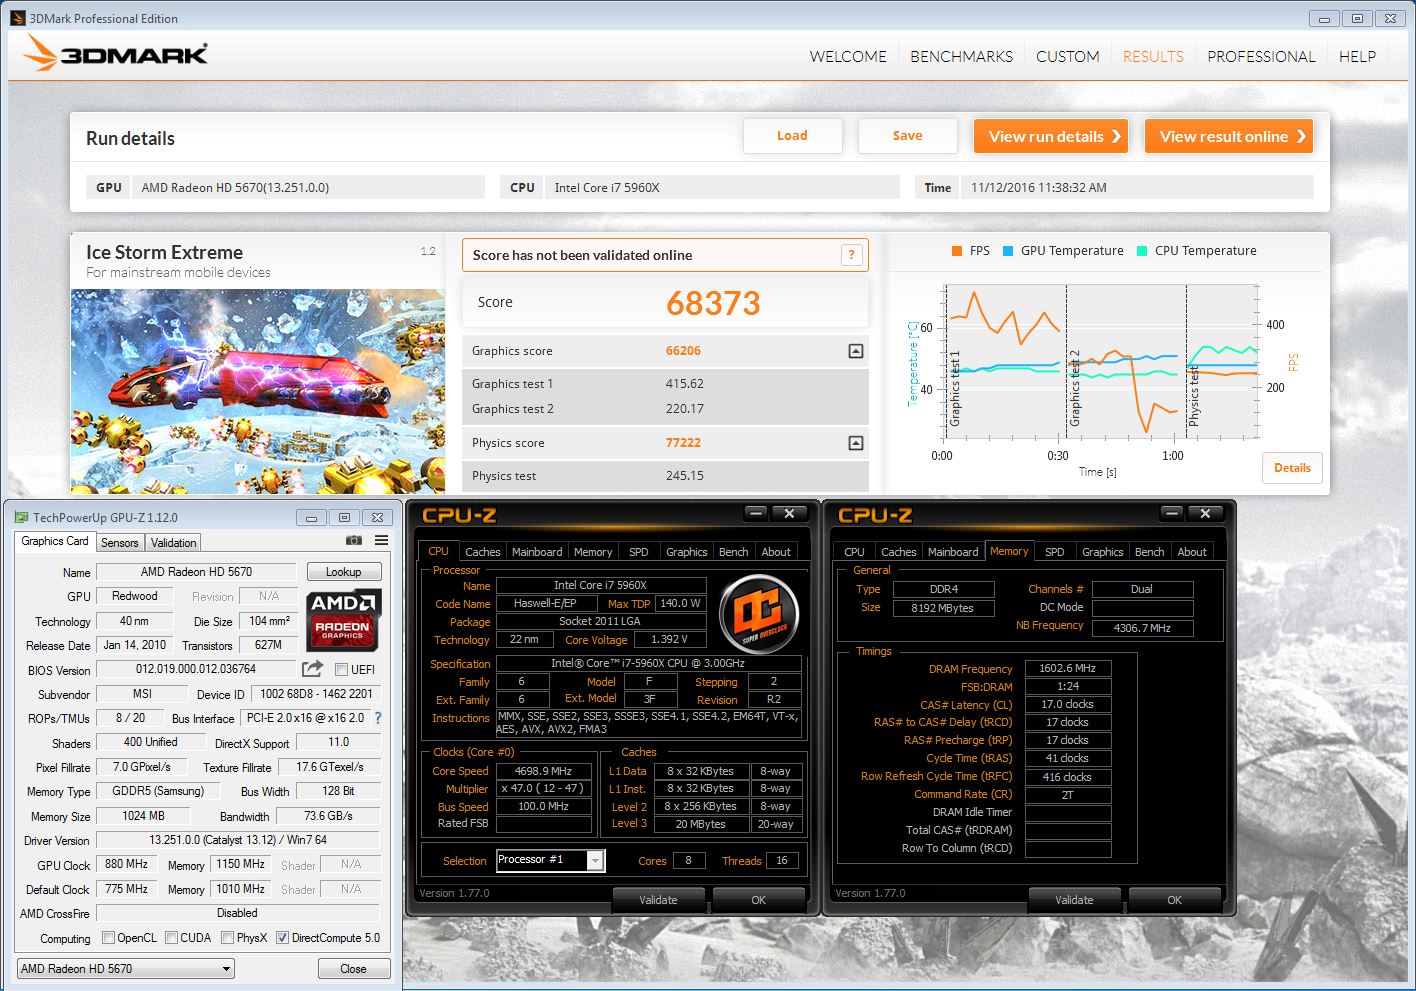
Task: Click Bus Interface question mark icon
Action: pos(377,718)
